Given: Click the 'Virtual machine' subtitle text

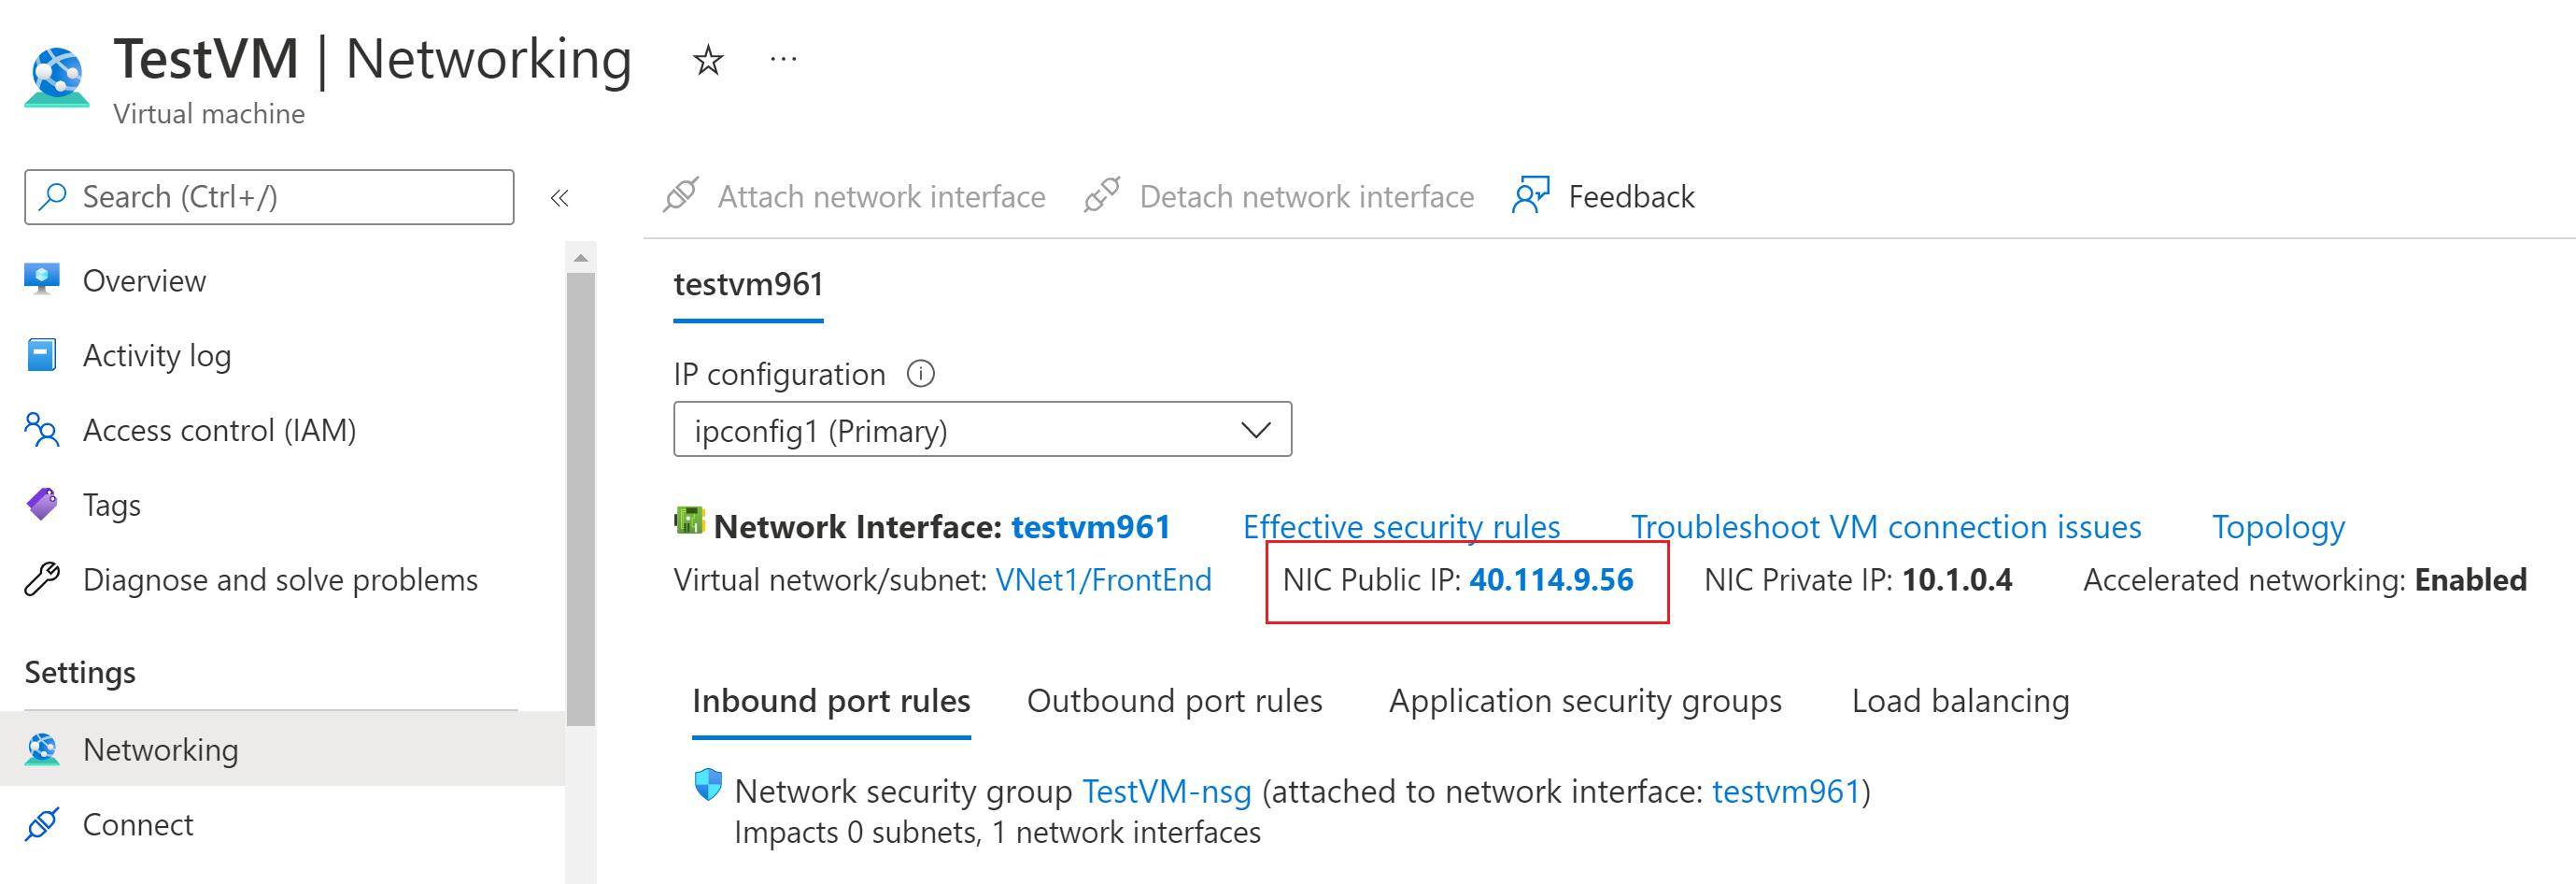Looking at the screenshot, I should (x=209, y=114).
